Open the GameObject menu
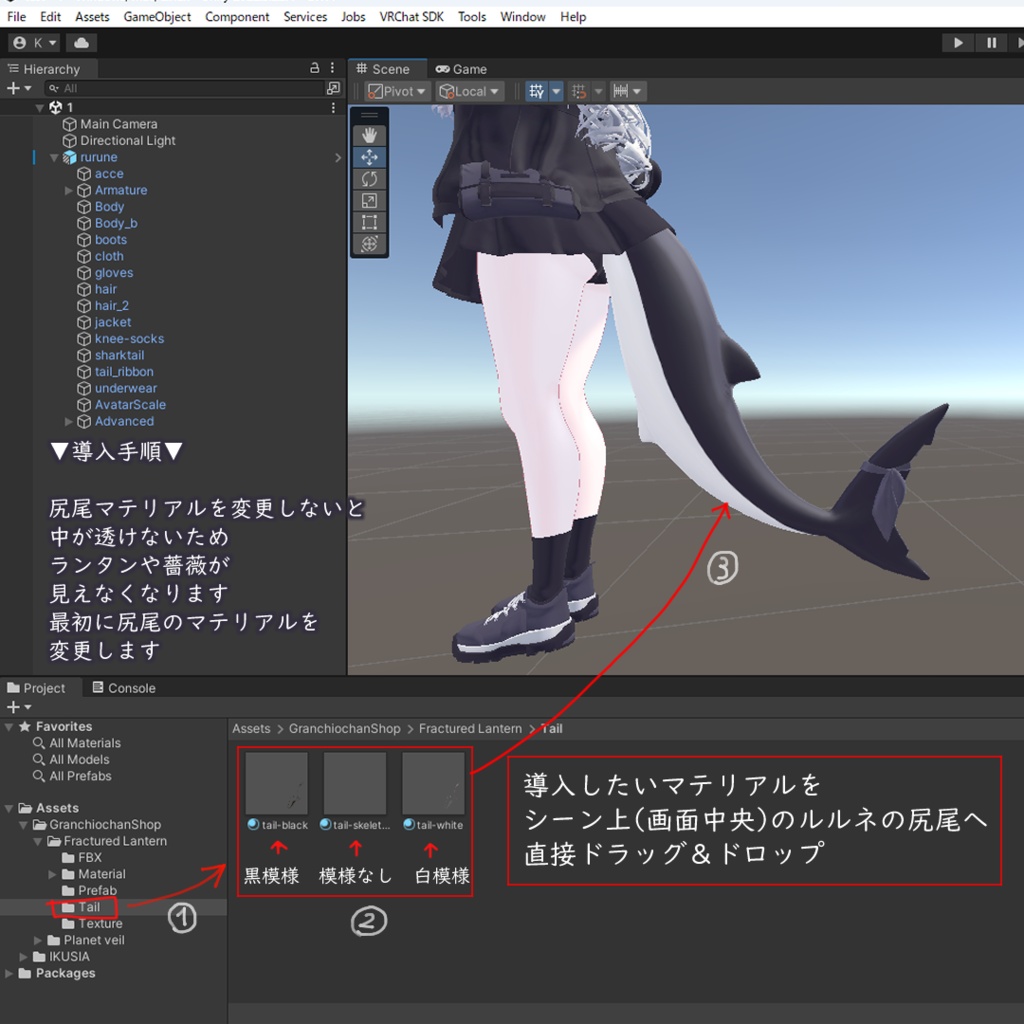Image resolution: width=1024 pixels, height=1024 pixels. click(157, 17)
